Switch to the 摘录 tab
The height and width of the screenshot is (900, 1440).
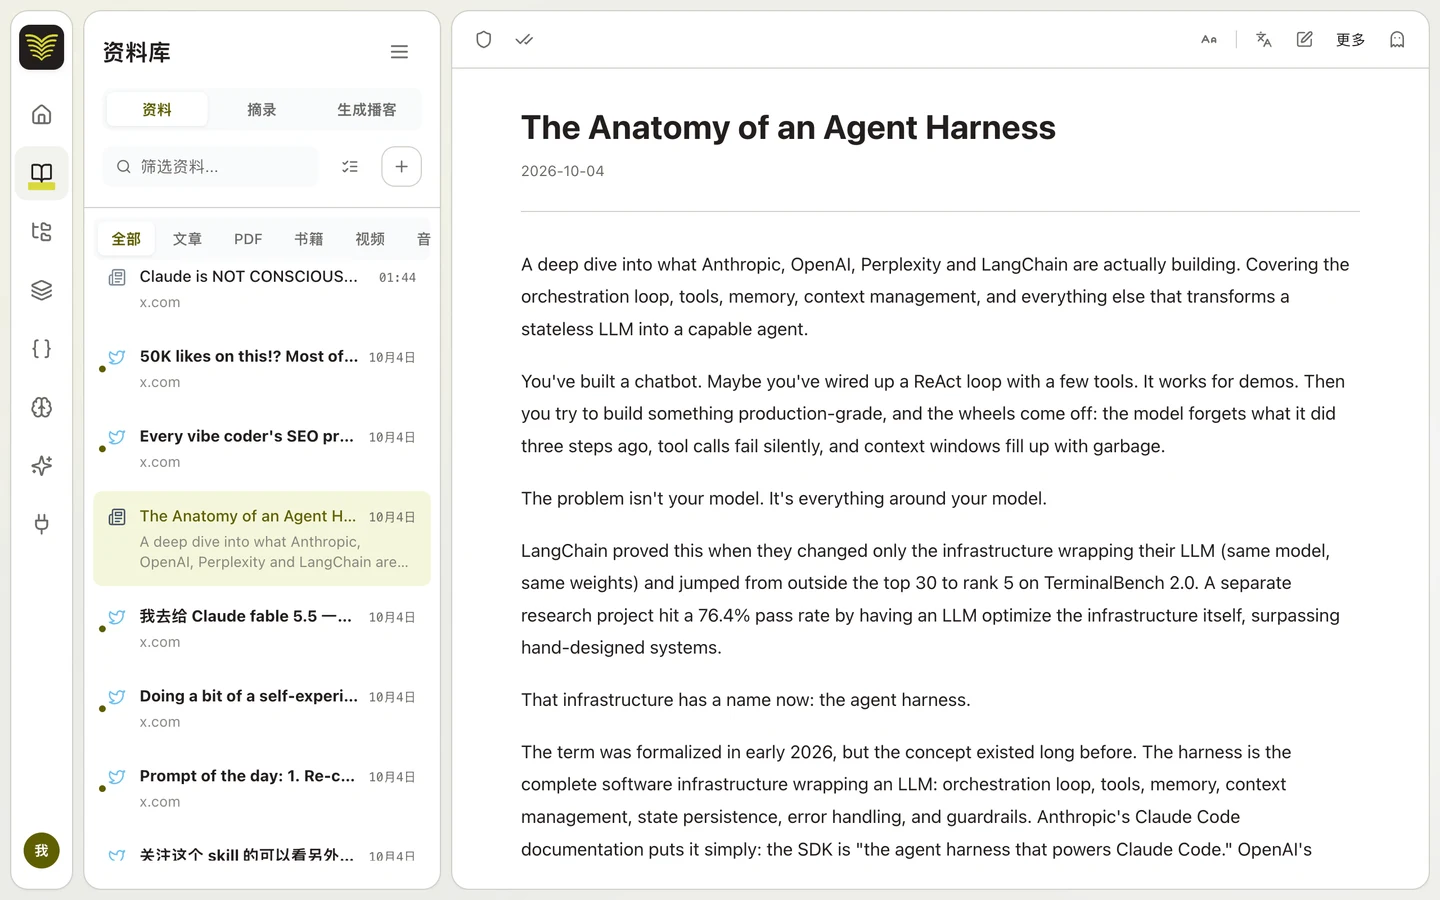(x=262, y=110)
